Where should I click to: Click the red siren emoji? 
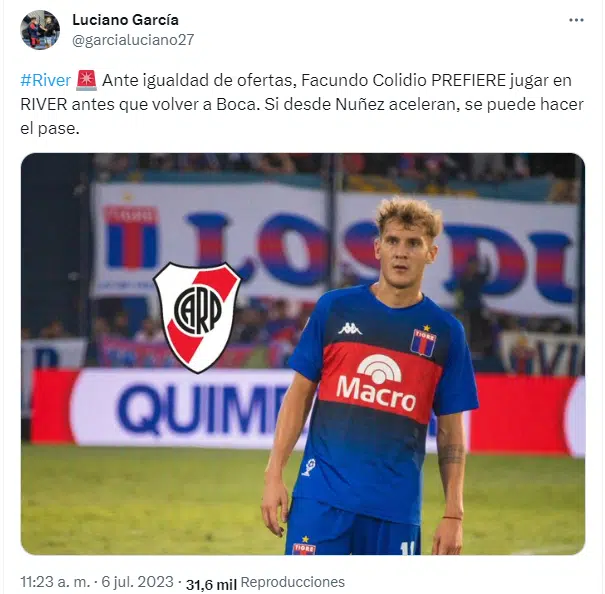coord(86,80)
